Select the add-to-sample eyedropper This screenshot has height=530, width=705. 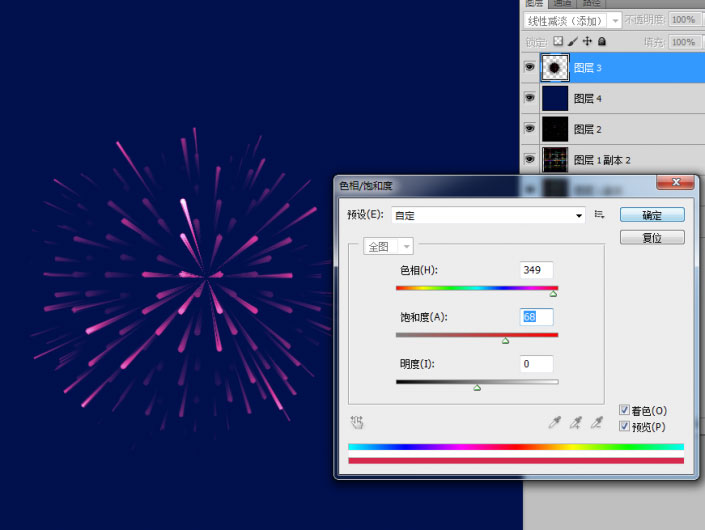coord(576,423)
